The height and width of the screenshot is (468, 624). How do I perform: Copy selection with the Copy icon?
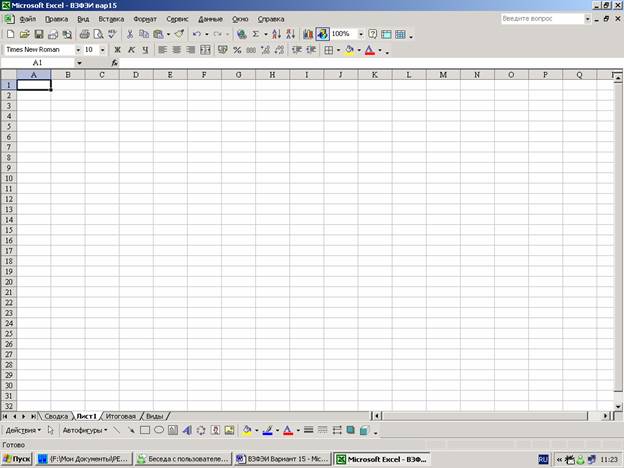pos(144,34)
